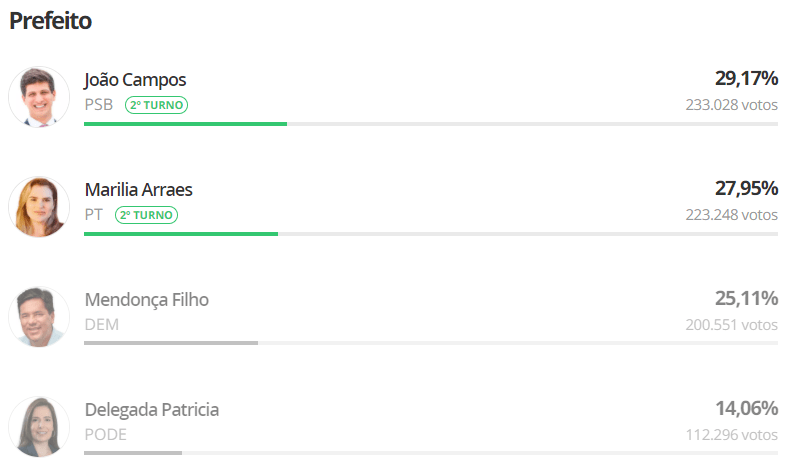
Task: Click the 14,06% percentage figure
Action: pyautogui.click(x=747, y=408)
